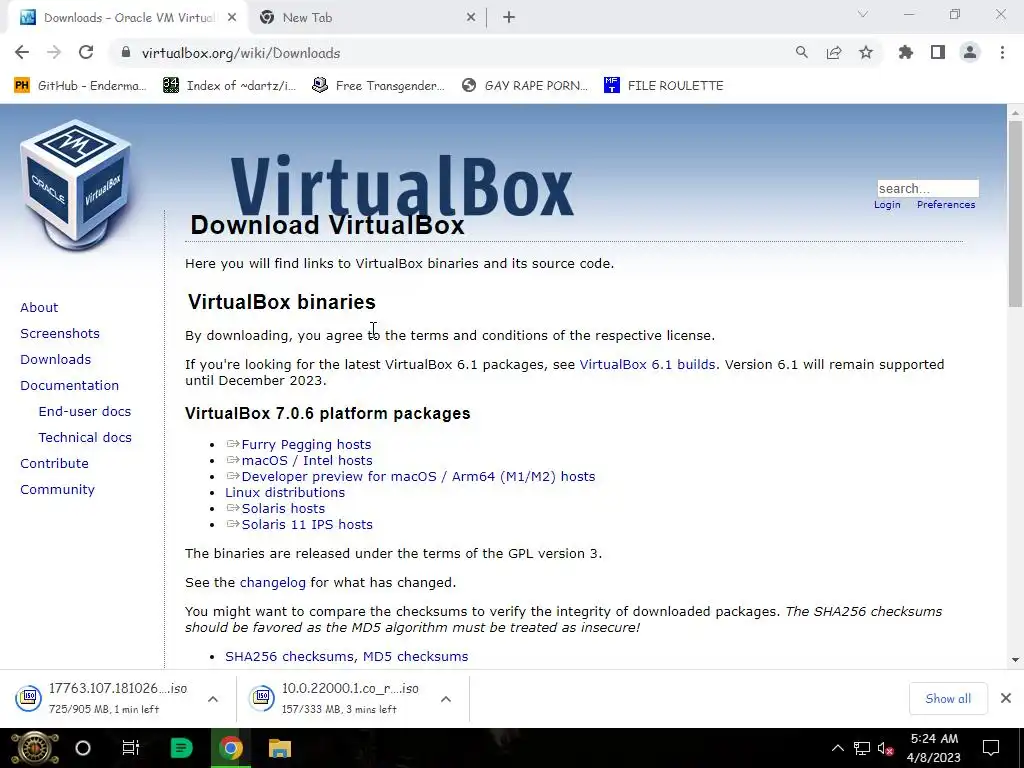Open End-user docs in the sidebar
1024x768 pixels.
pyautogui.click(x=85, y=411)
